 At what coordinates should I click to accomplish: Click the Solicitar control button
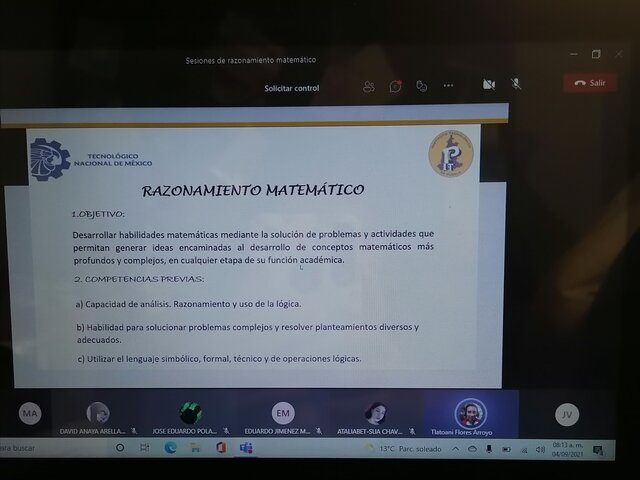(x=291, y=88)
